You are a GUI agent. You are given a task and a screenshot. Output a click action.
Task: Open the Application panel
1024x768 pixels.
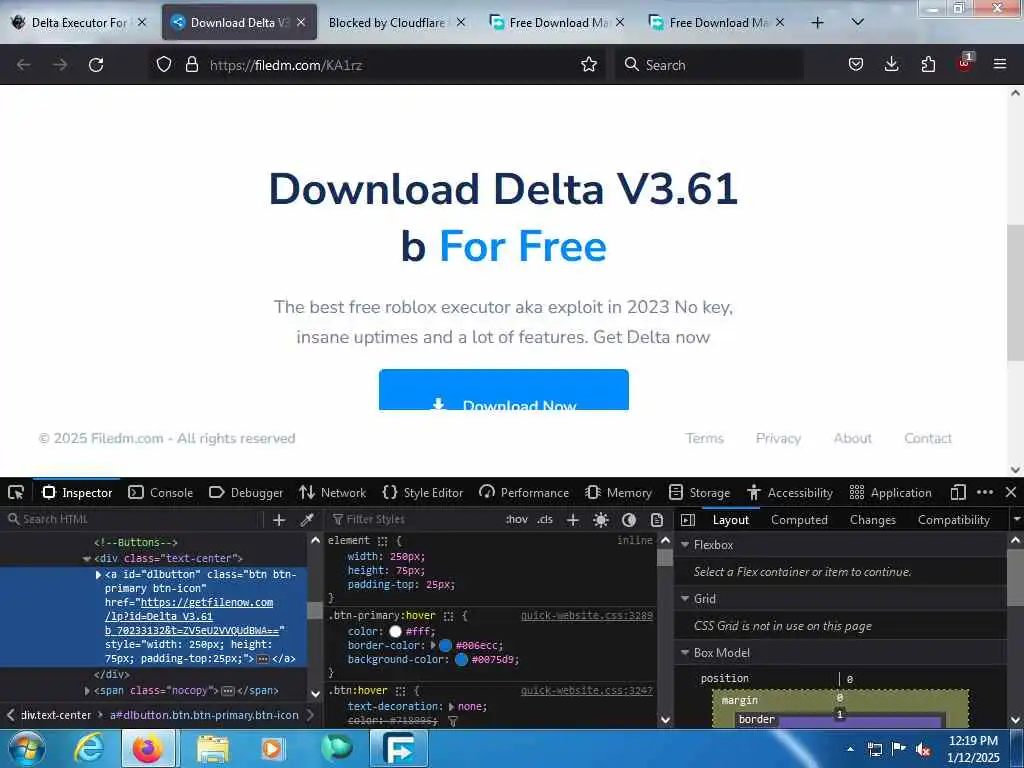pos(890,492)
